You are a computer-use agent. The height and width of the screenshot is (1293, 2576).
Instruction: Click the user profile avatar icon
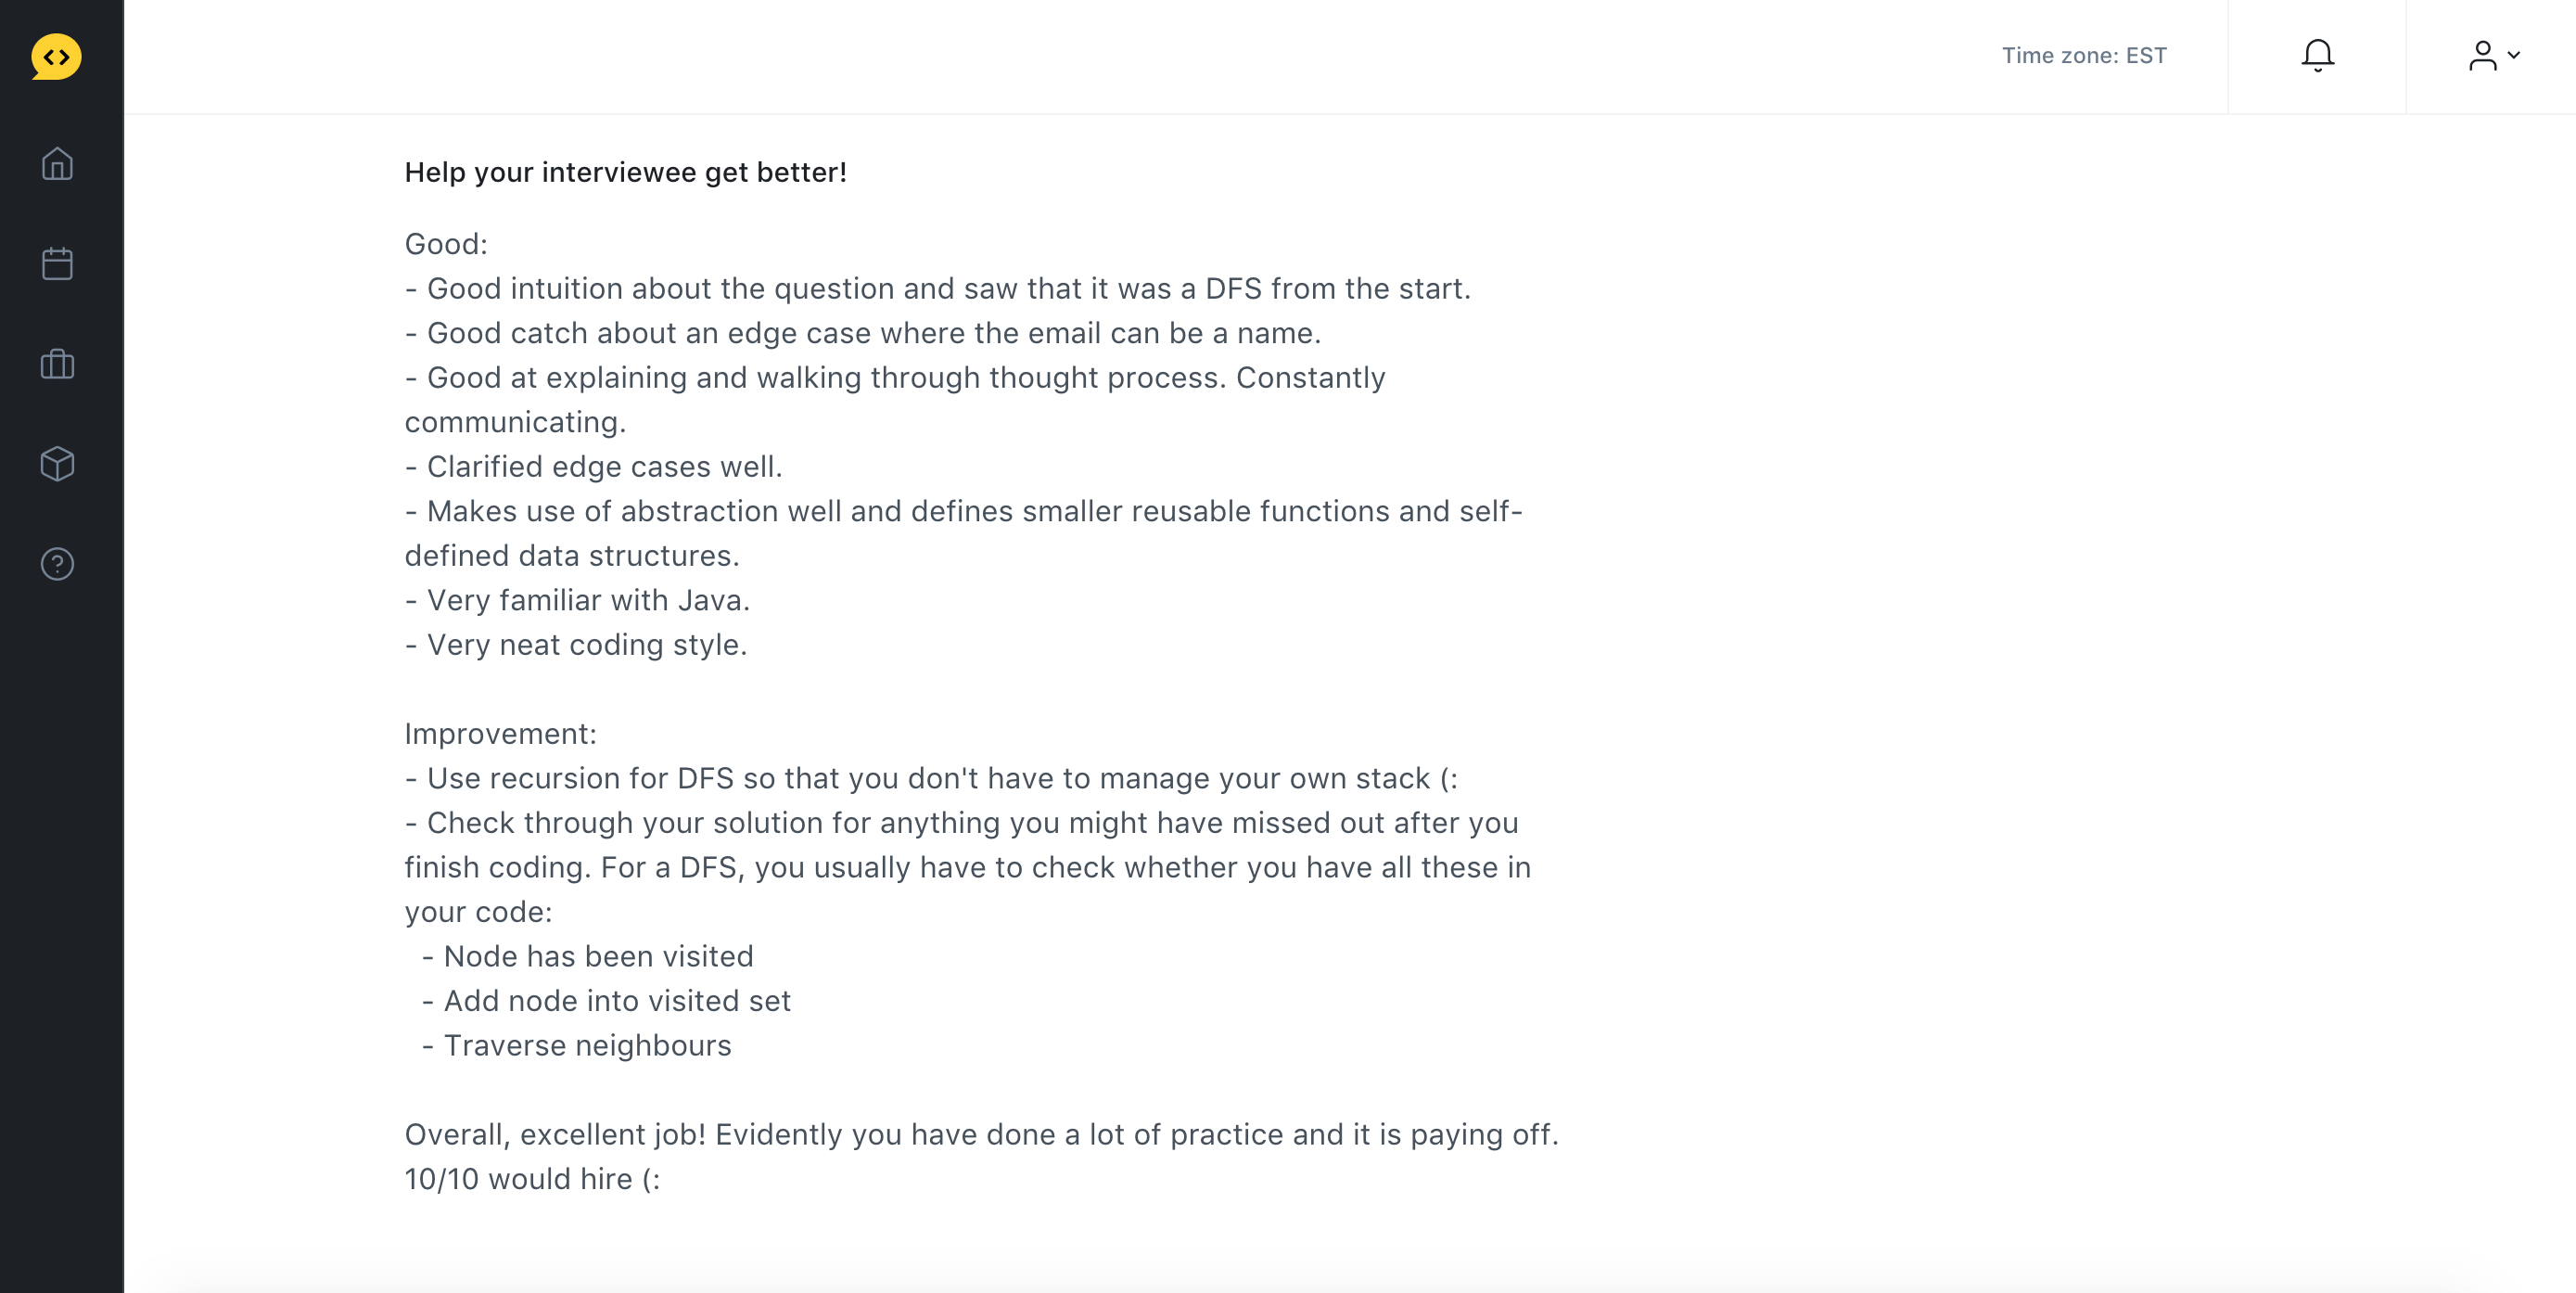click(x=2482, y=55)
